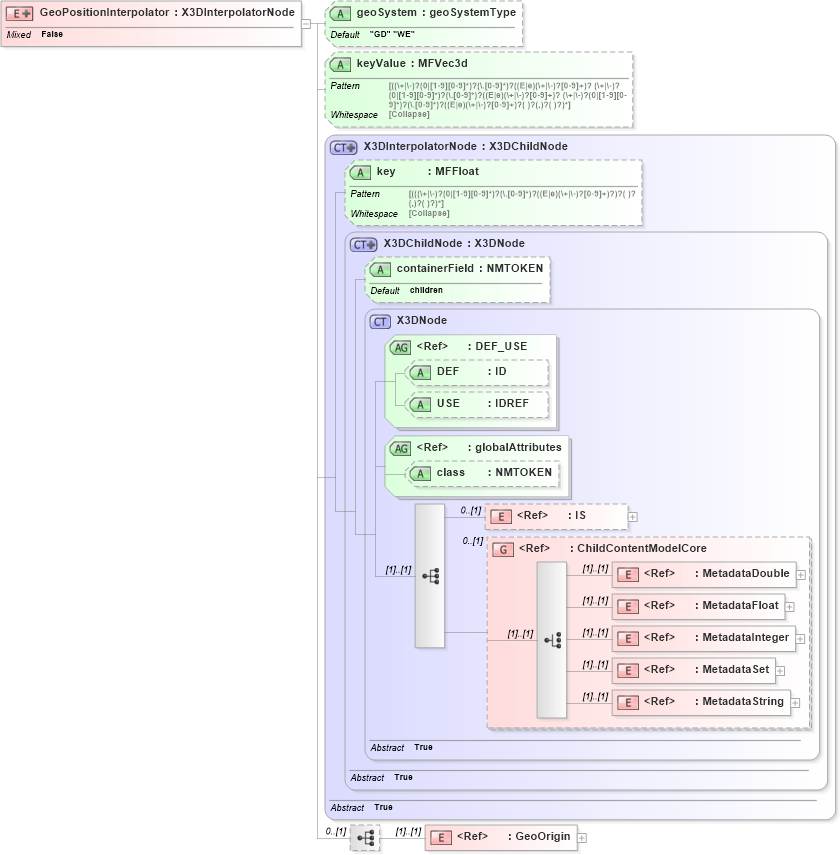Click the G icon of ChildContentModelCore
840x855 pixels.
pyautogui.click(x=503, y=550)
